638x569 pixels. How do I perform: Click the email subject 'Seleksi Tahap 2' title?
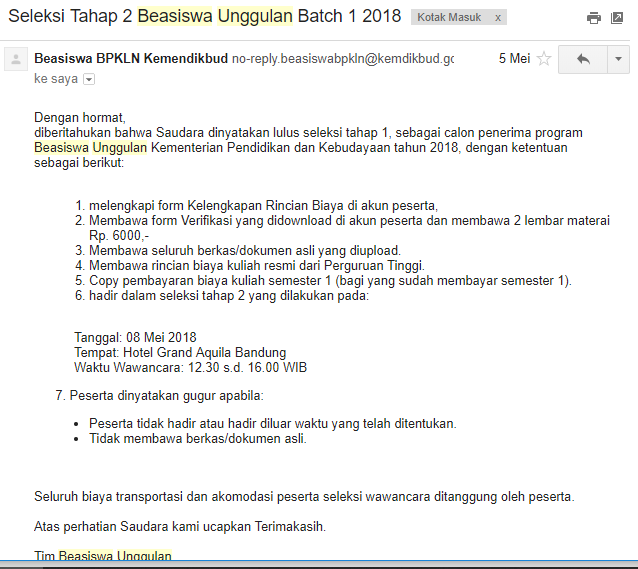coord(205,16)
